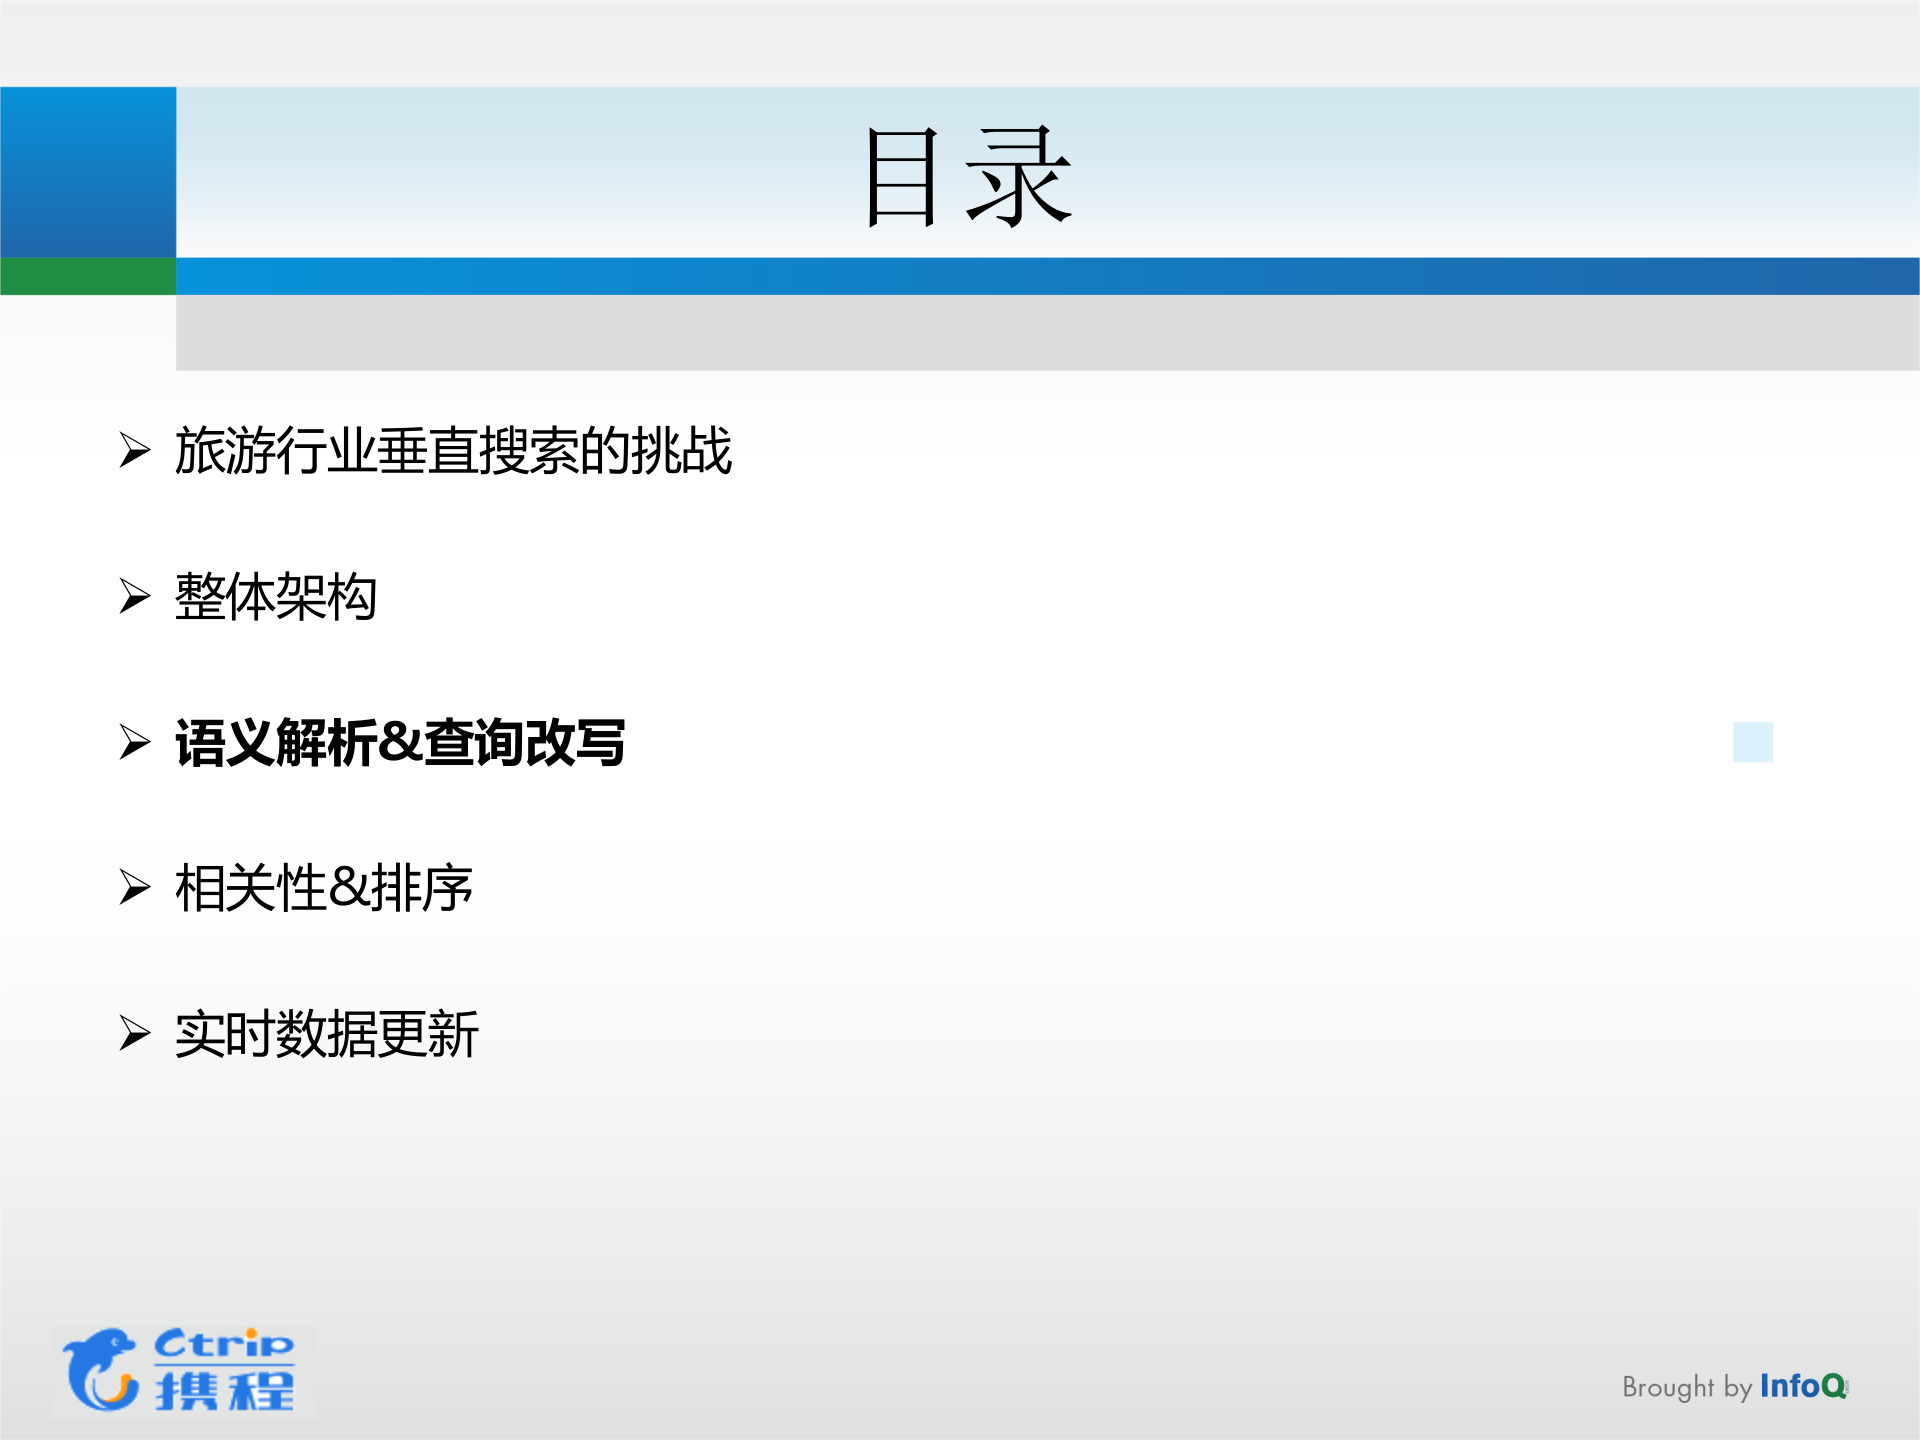The width and height of the screenshot is (1920, 1440).
Task: Select the 相关性&排序 list item
Action: [326, 886]
